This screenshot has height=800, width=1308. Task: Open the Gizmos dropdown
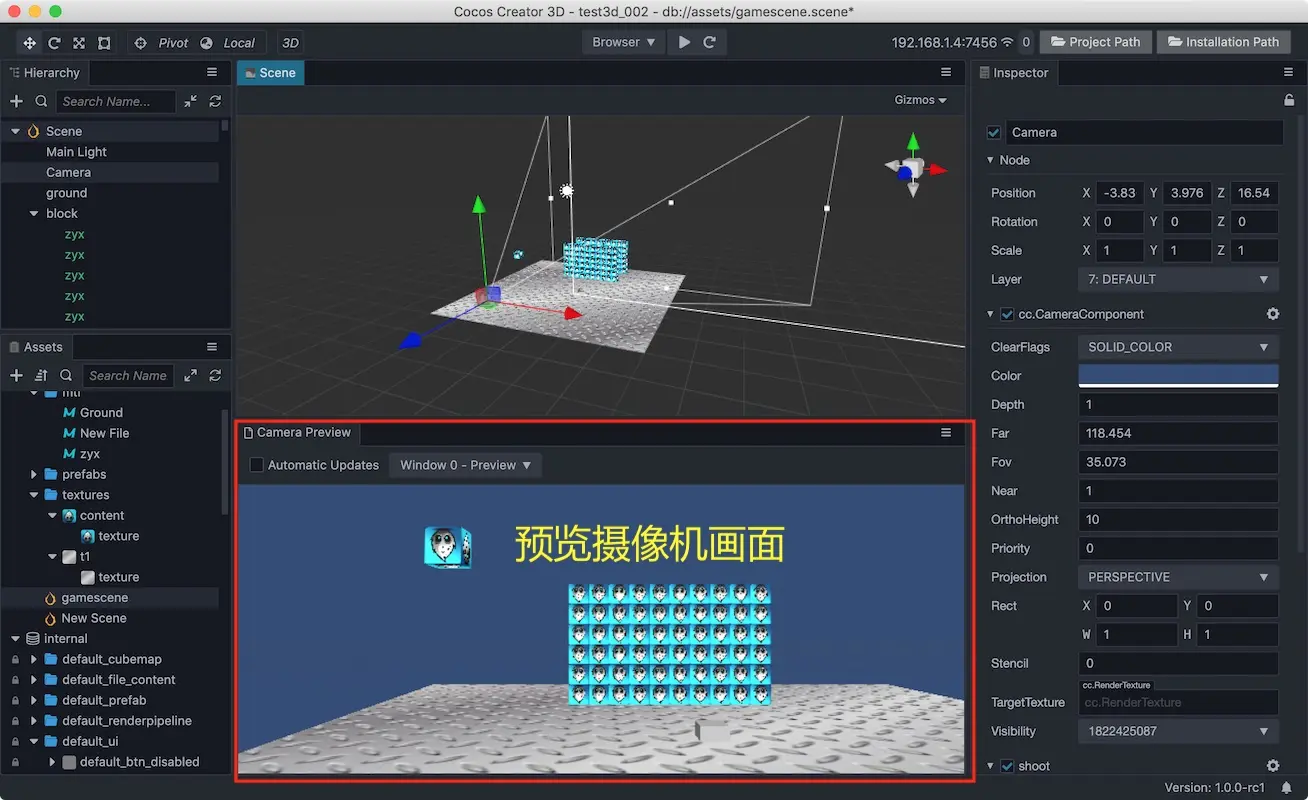[x=920, y=100]
